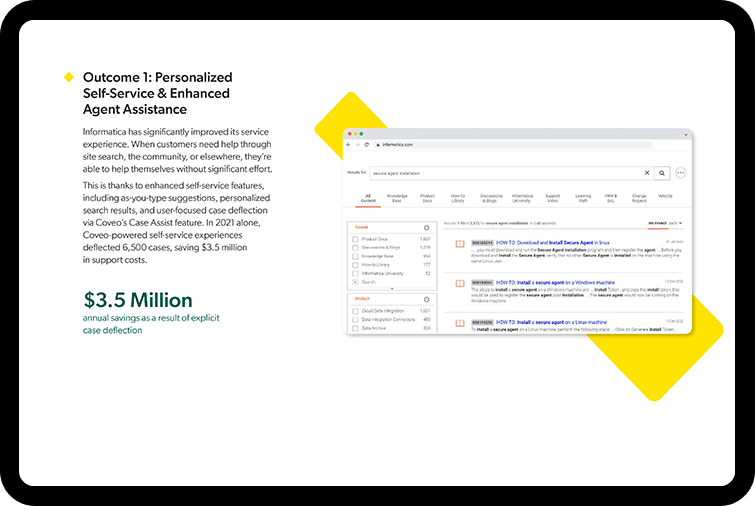
Task: Switch to the Knowledge Base tab
Action: (x=396, y=199)
